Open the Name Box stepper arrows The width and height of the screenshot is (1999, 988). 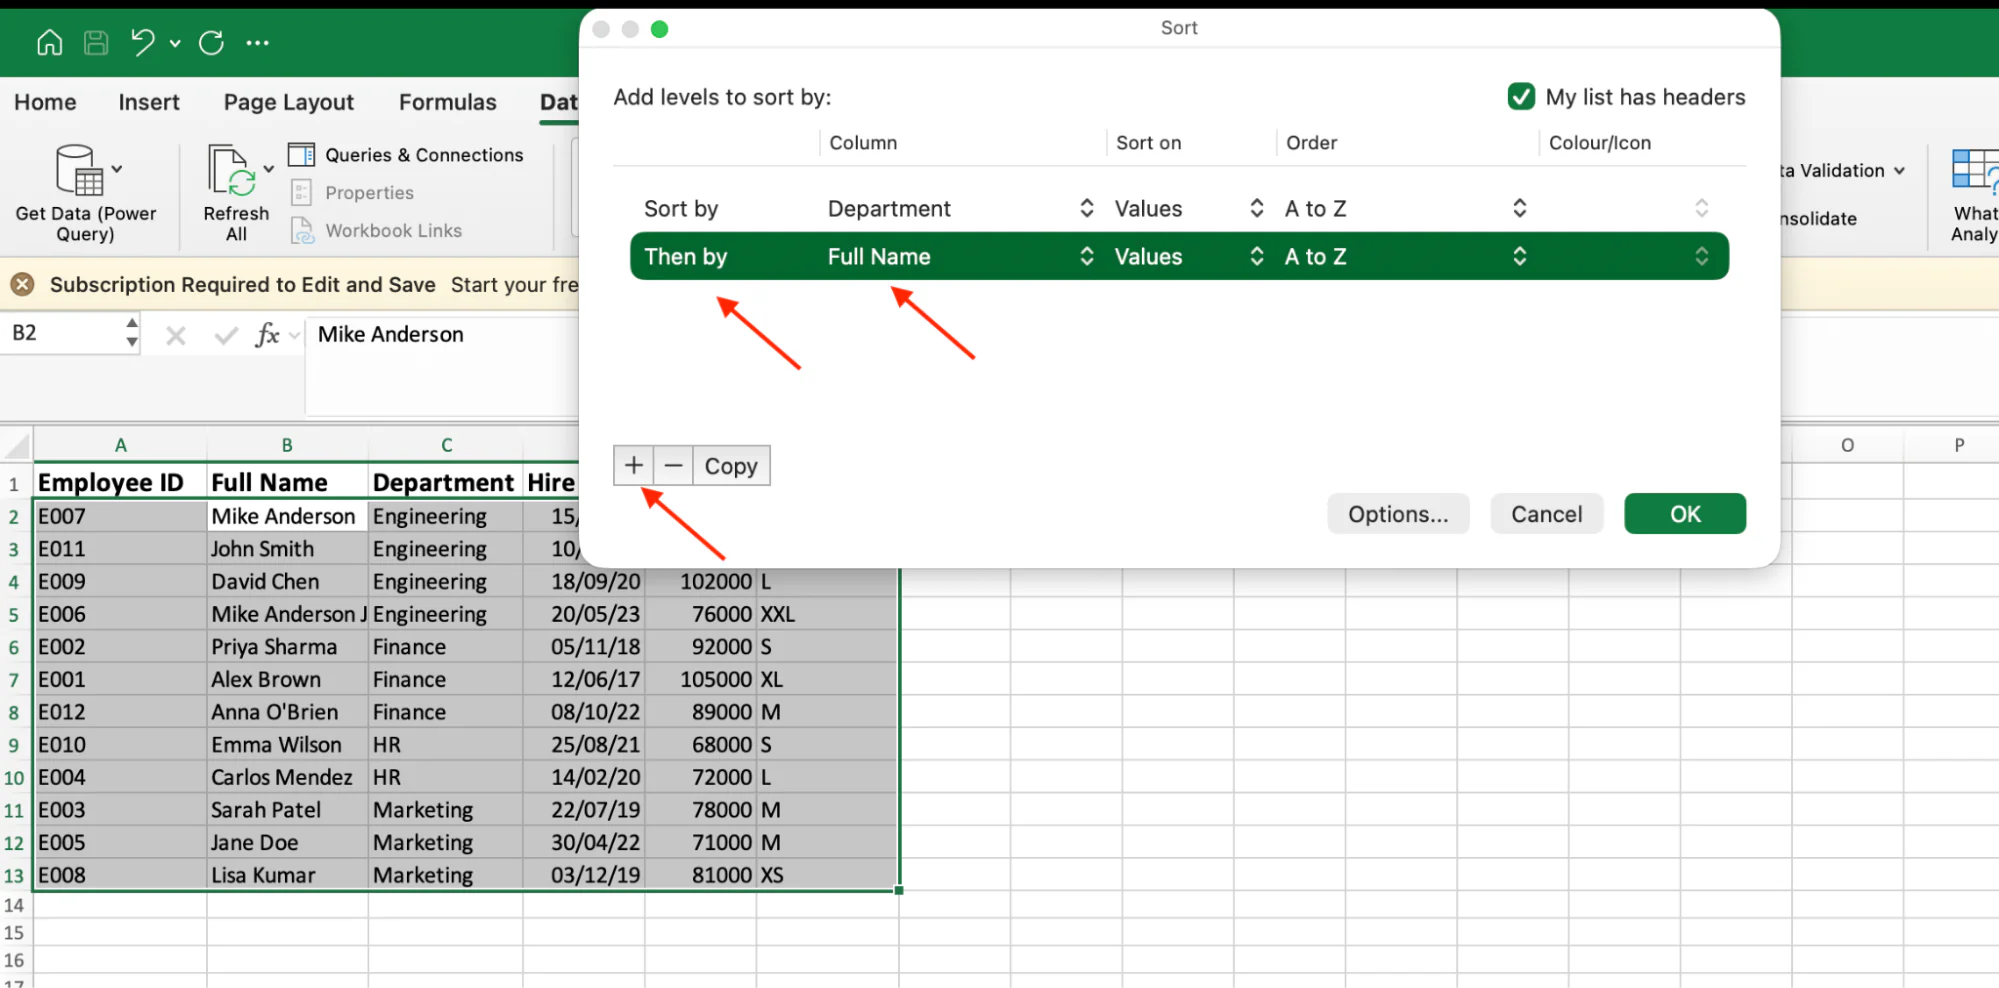pyautogui.click(x=131, y=333)
